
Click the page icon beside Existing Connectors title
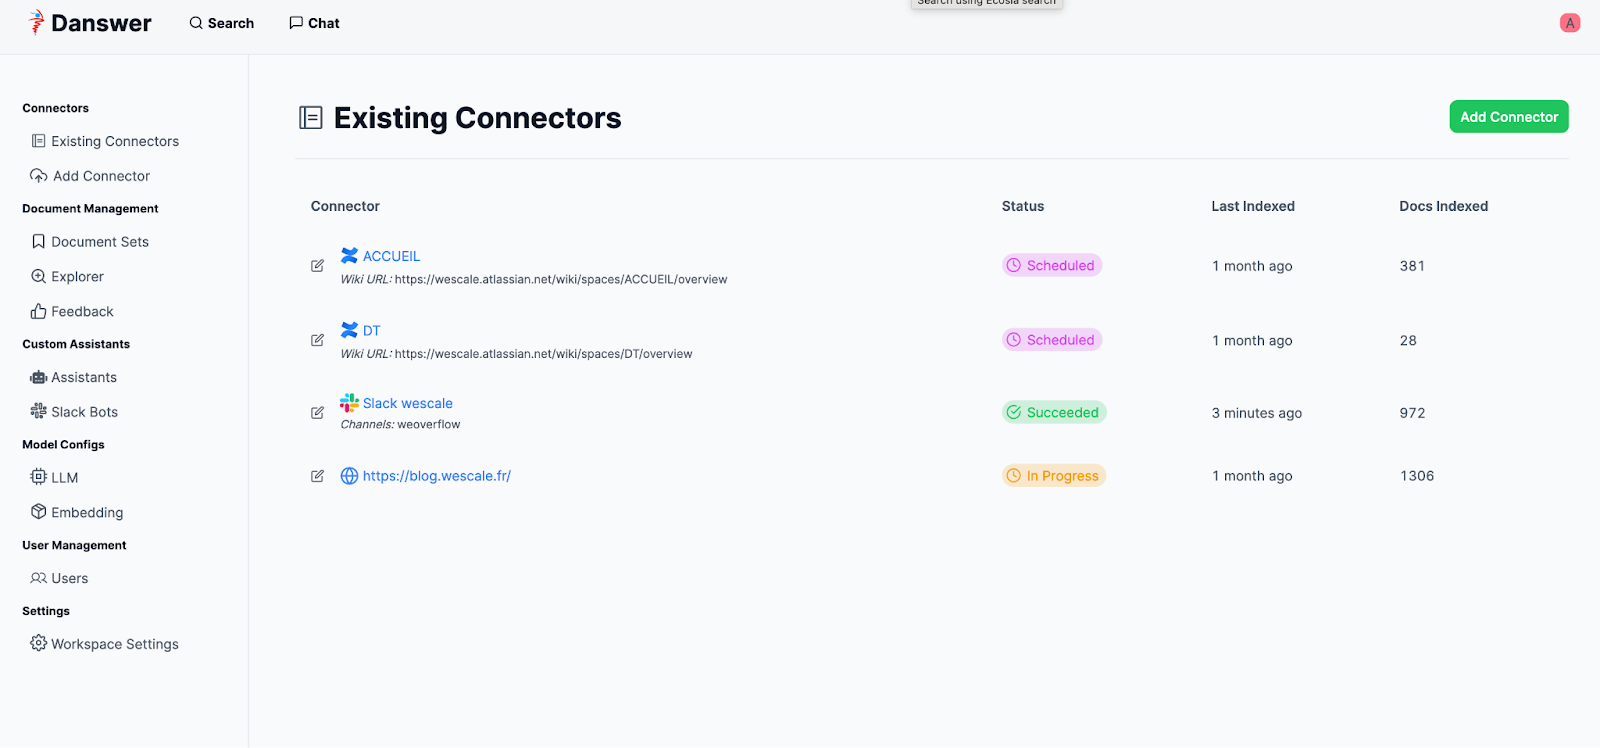click(x=311, y=118)
